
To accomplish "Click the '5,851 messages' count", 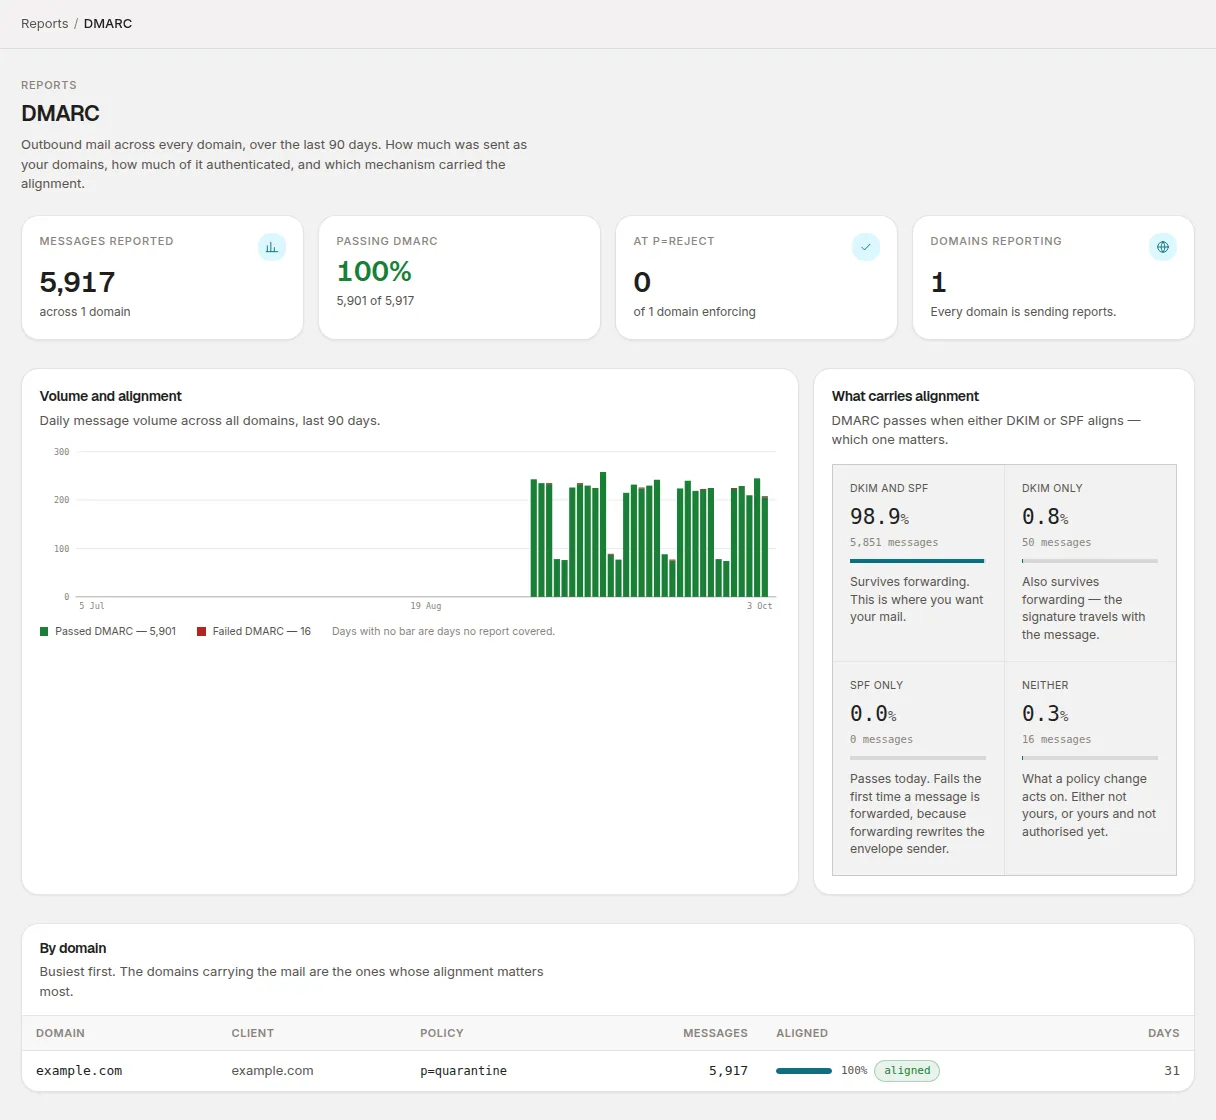I will [x=894, y=543].
